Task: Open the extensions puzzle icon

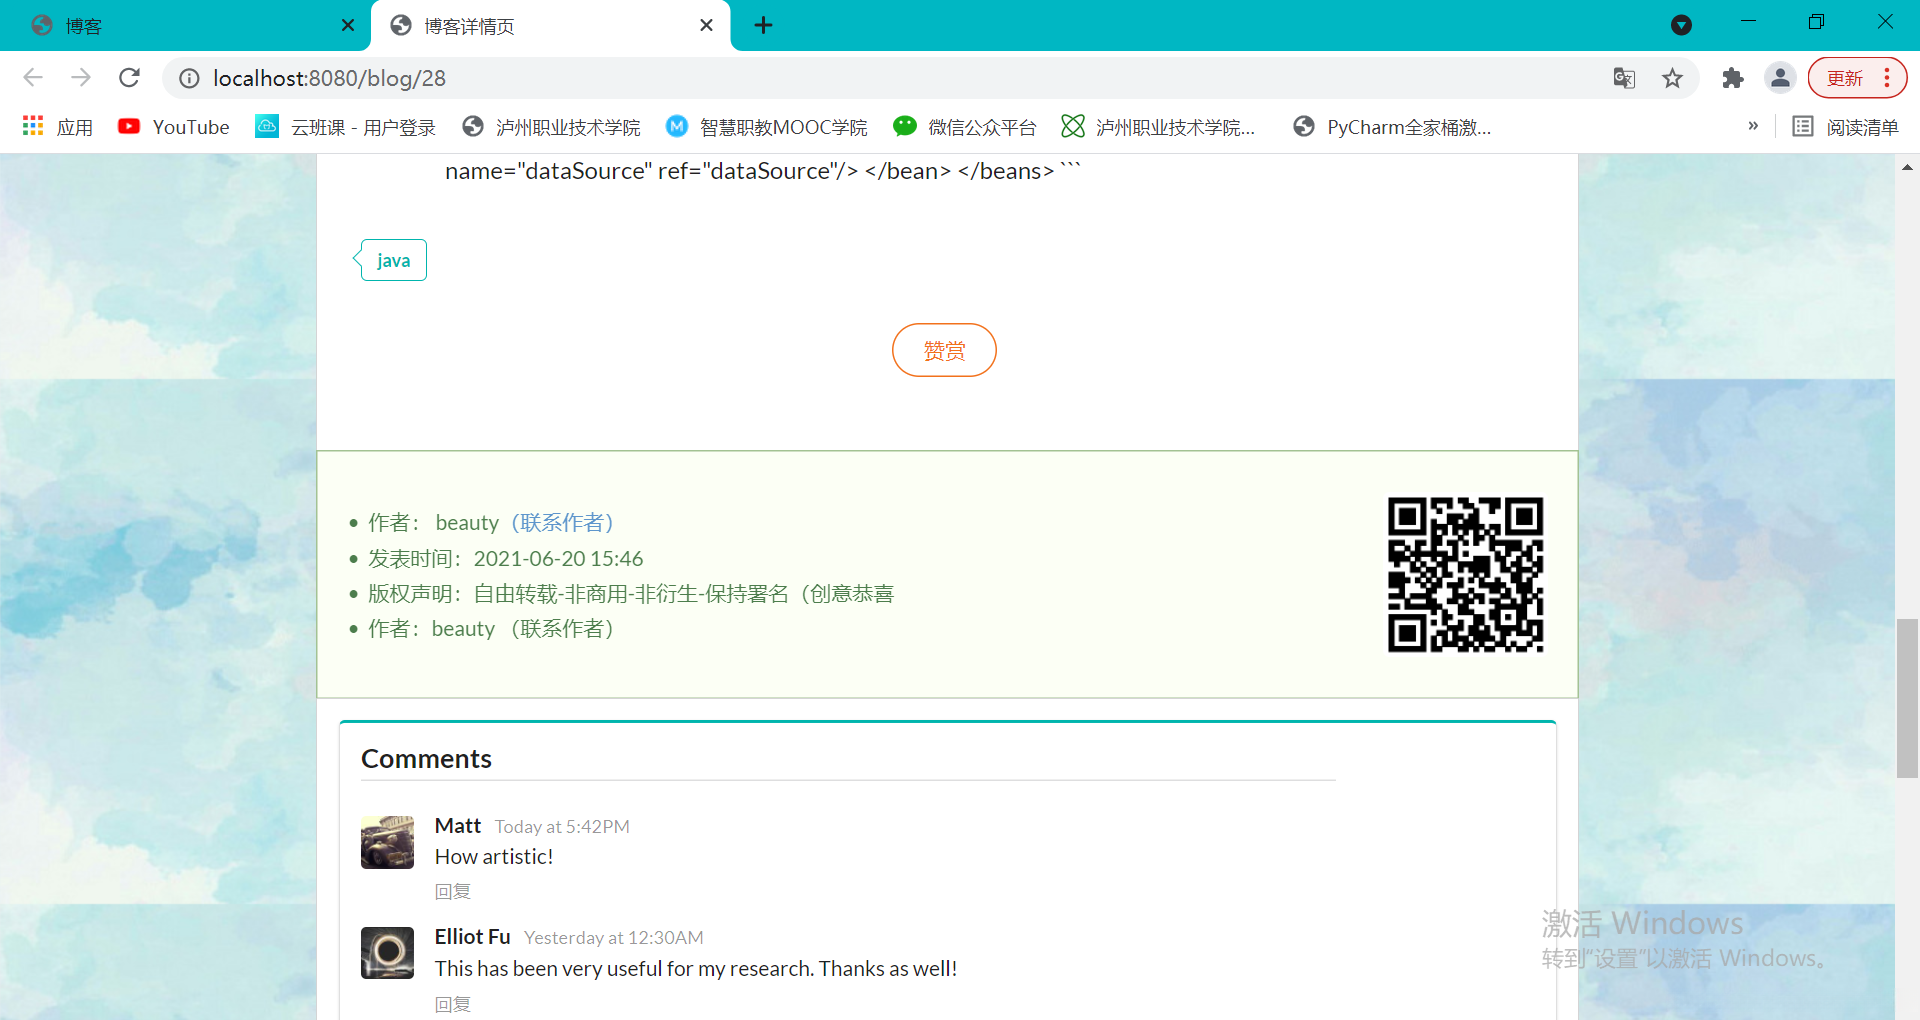Action: (1732, 77)
